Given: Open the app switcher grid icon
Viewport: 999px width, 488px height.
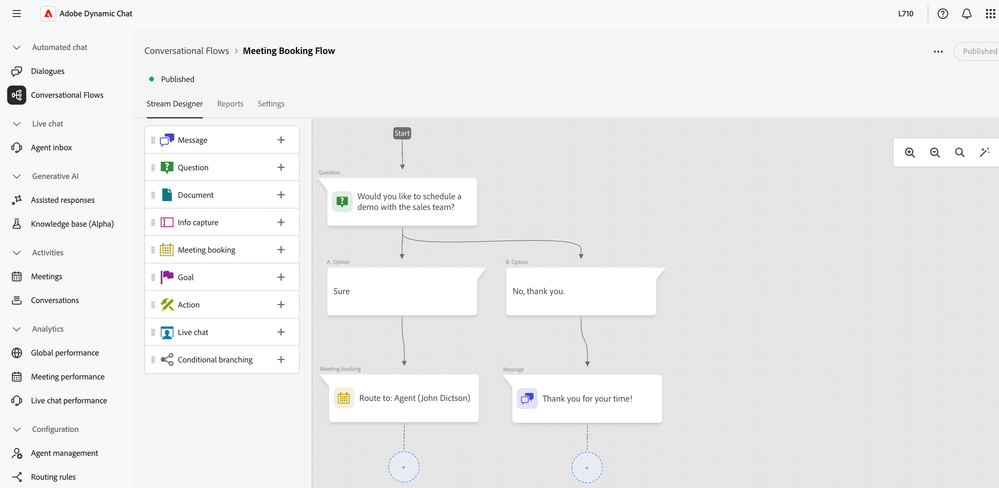Looking at the screenshot, I should tap(991, 14).
